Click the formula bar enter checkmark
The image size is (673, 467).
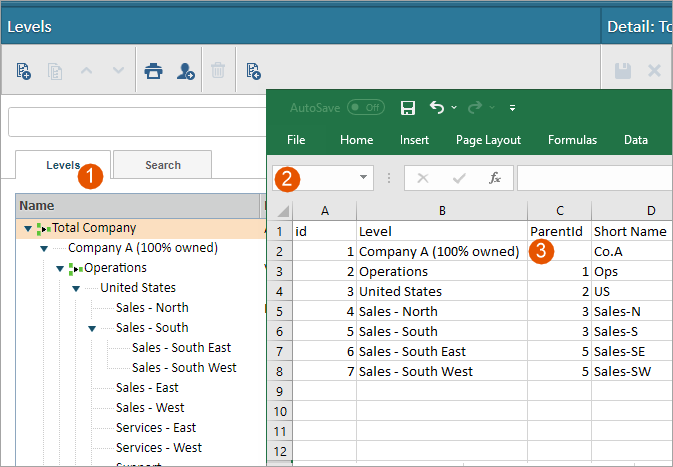click(459, 178)
